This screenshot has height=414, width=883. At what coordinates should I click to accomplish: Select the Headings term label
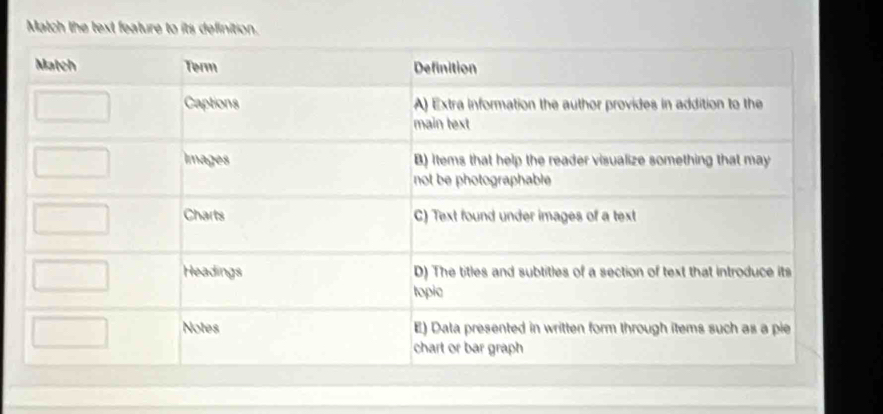213,271
